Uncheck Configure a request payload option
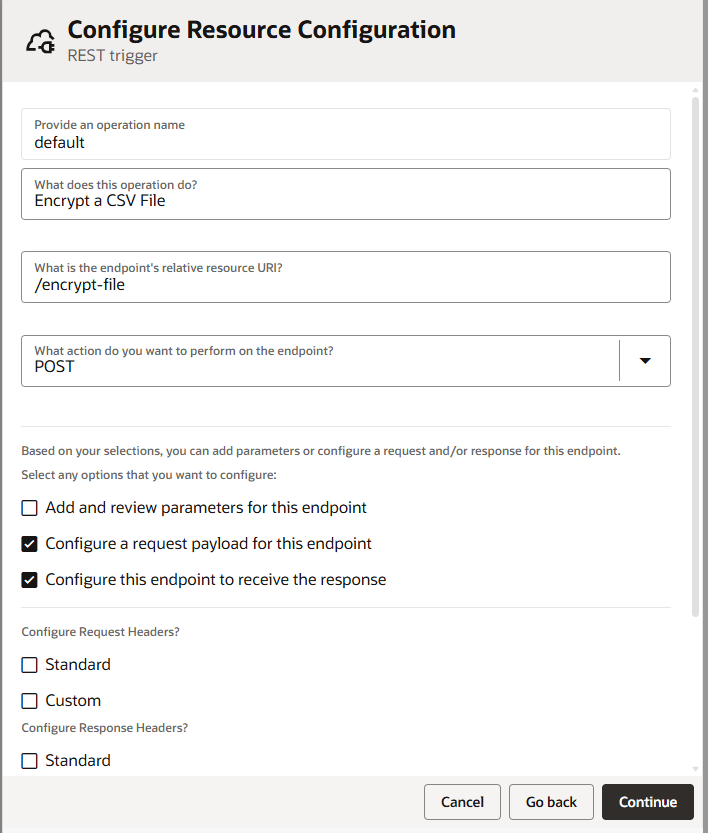Screen dimensions: 708x833 pyautogui.click(x=30, y=544)
